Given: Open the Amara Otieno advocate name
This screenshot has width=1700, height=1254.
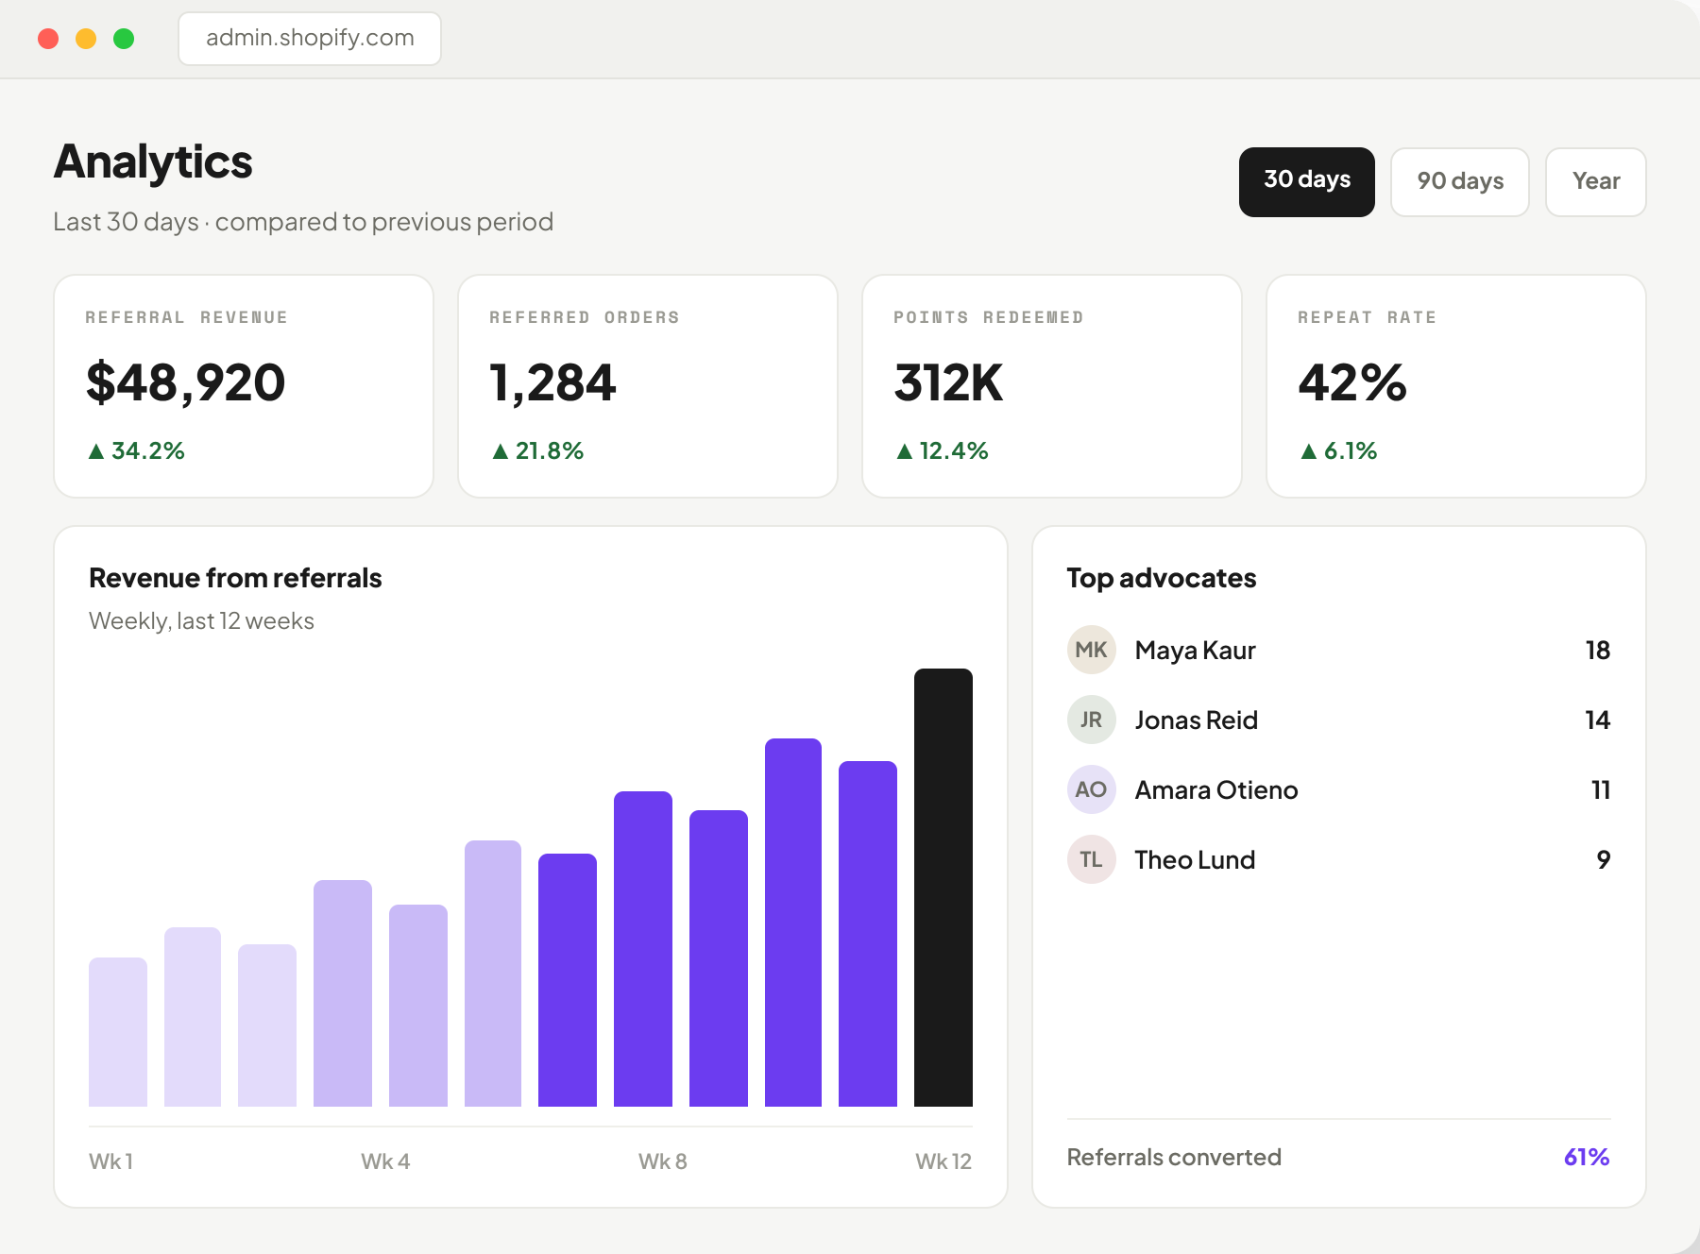Looking at the screenshot, I should pyautogui.click(x=1216, y=790).
